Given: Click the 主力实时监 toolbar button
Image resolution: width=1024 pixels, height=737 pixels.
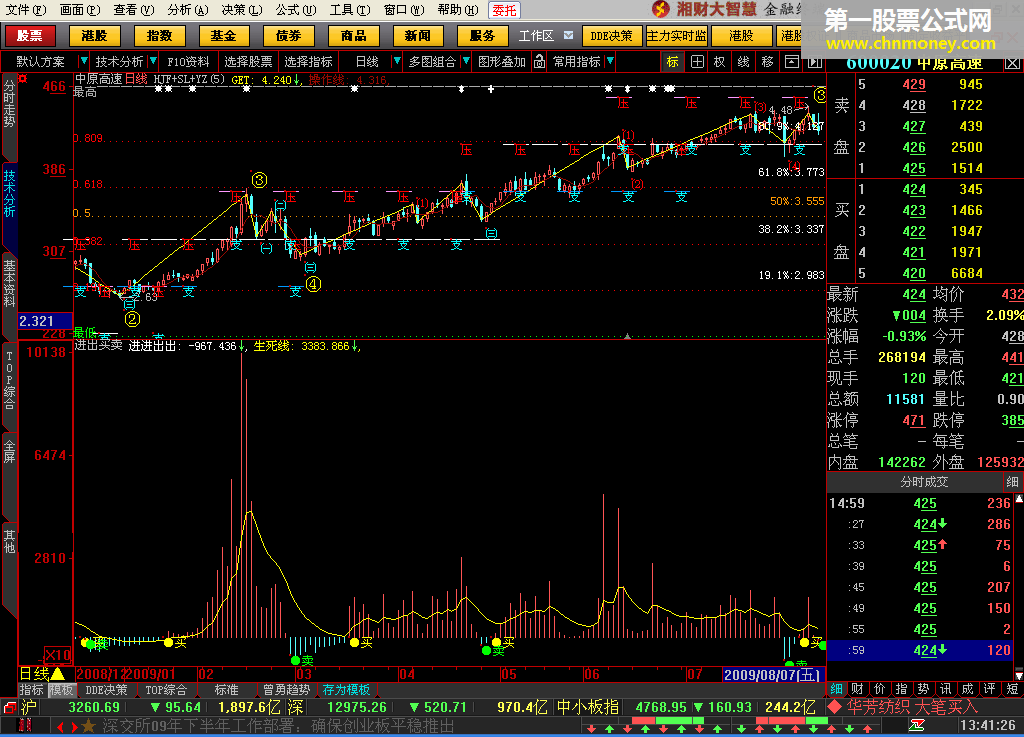Looking at the screenshot, I should click(x=676, y=35).
